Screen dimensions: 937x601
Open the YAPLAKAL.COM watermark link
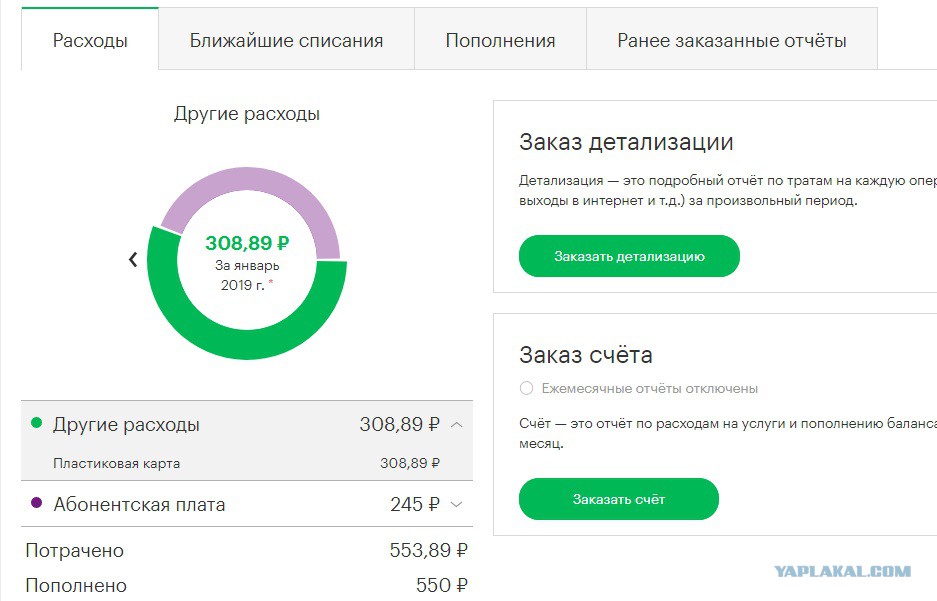pyautogui.click(x=843, y=572)
